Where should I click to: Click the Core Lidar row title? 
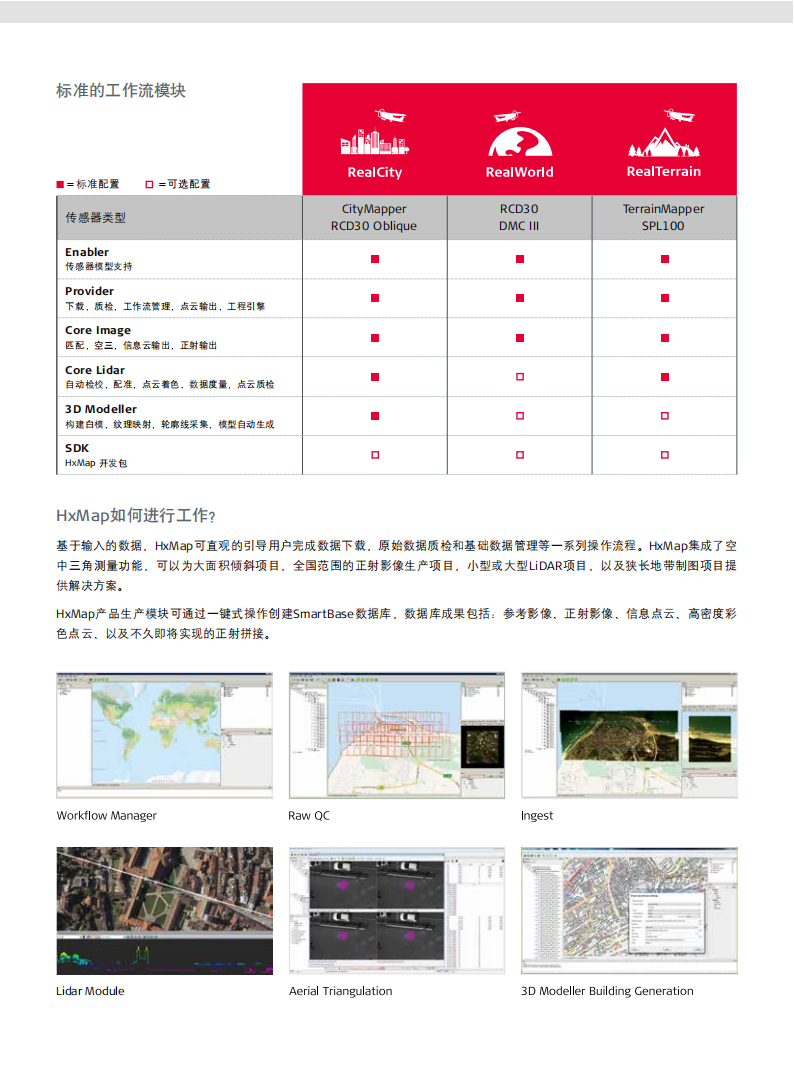pyautogui.click(x=95, y=370)
